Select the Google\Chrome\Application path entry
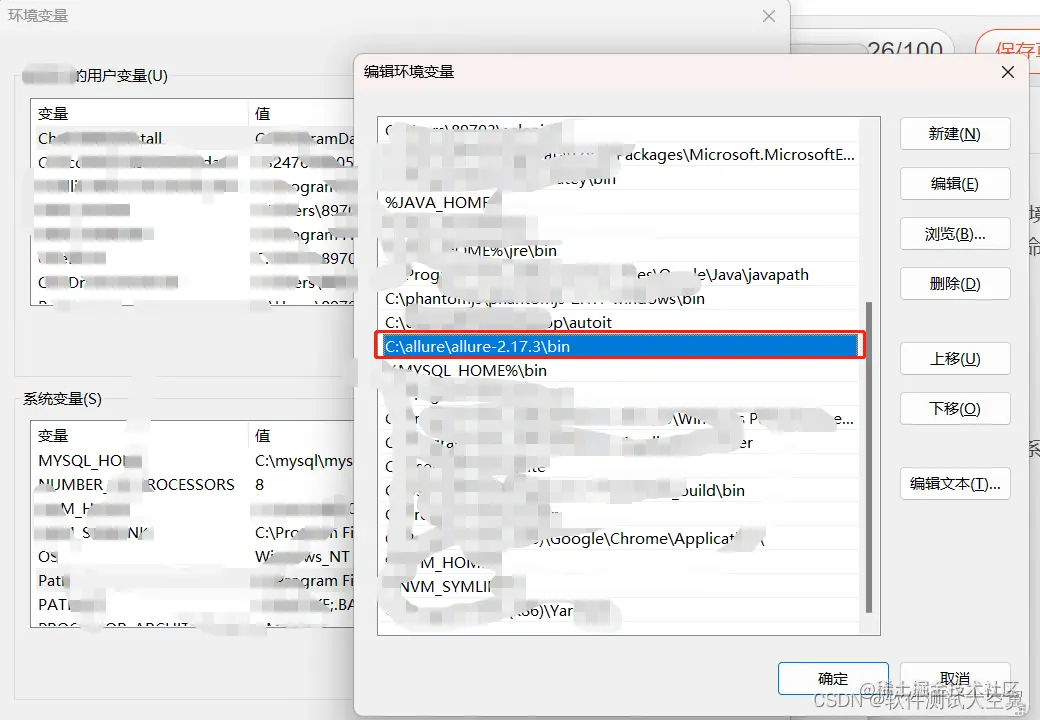This screenshot has height=720, width=1040. pyautogui.click(x=619, y=538)
